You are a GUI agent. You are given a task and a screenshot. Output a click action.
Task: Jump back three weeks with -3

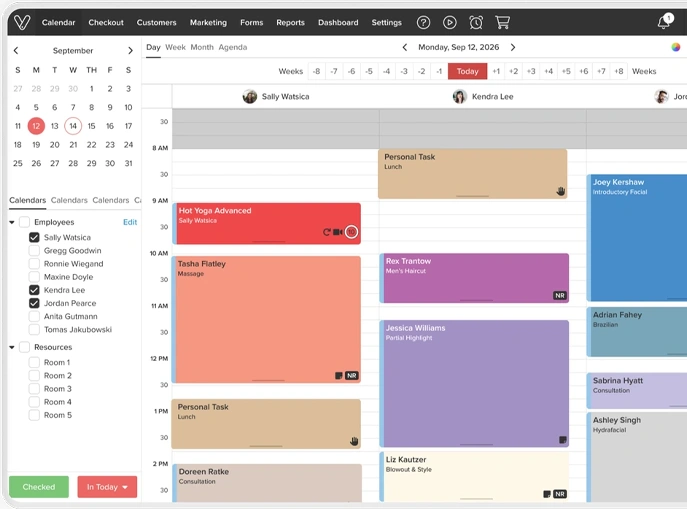coord(404,71)
